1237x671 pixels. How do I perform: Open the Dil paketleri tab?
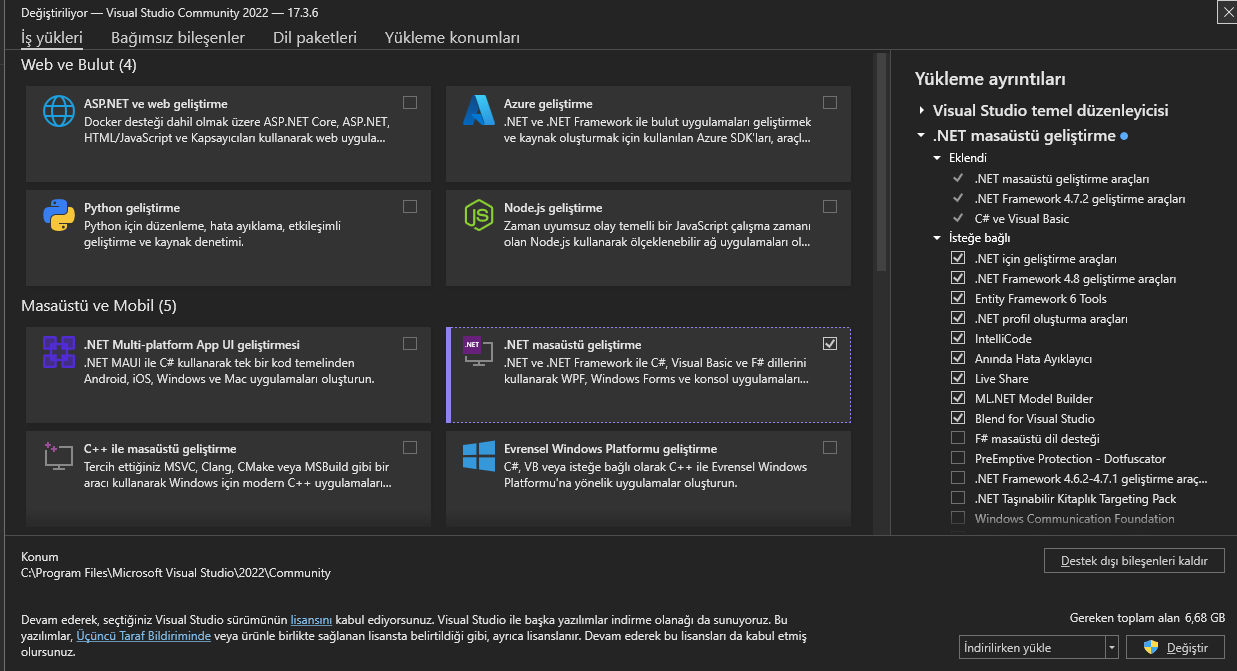pyautogui.click(x=315, y=38)
